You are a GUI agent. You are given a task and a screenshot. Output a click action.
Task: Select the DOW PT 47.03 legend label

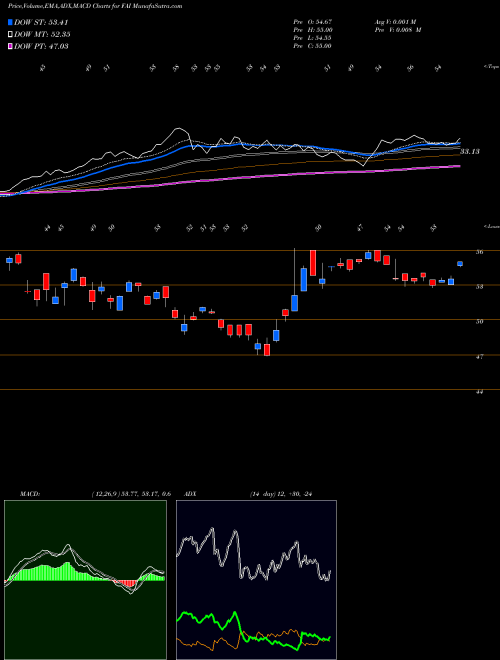point(41,46)
